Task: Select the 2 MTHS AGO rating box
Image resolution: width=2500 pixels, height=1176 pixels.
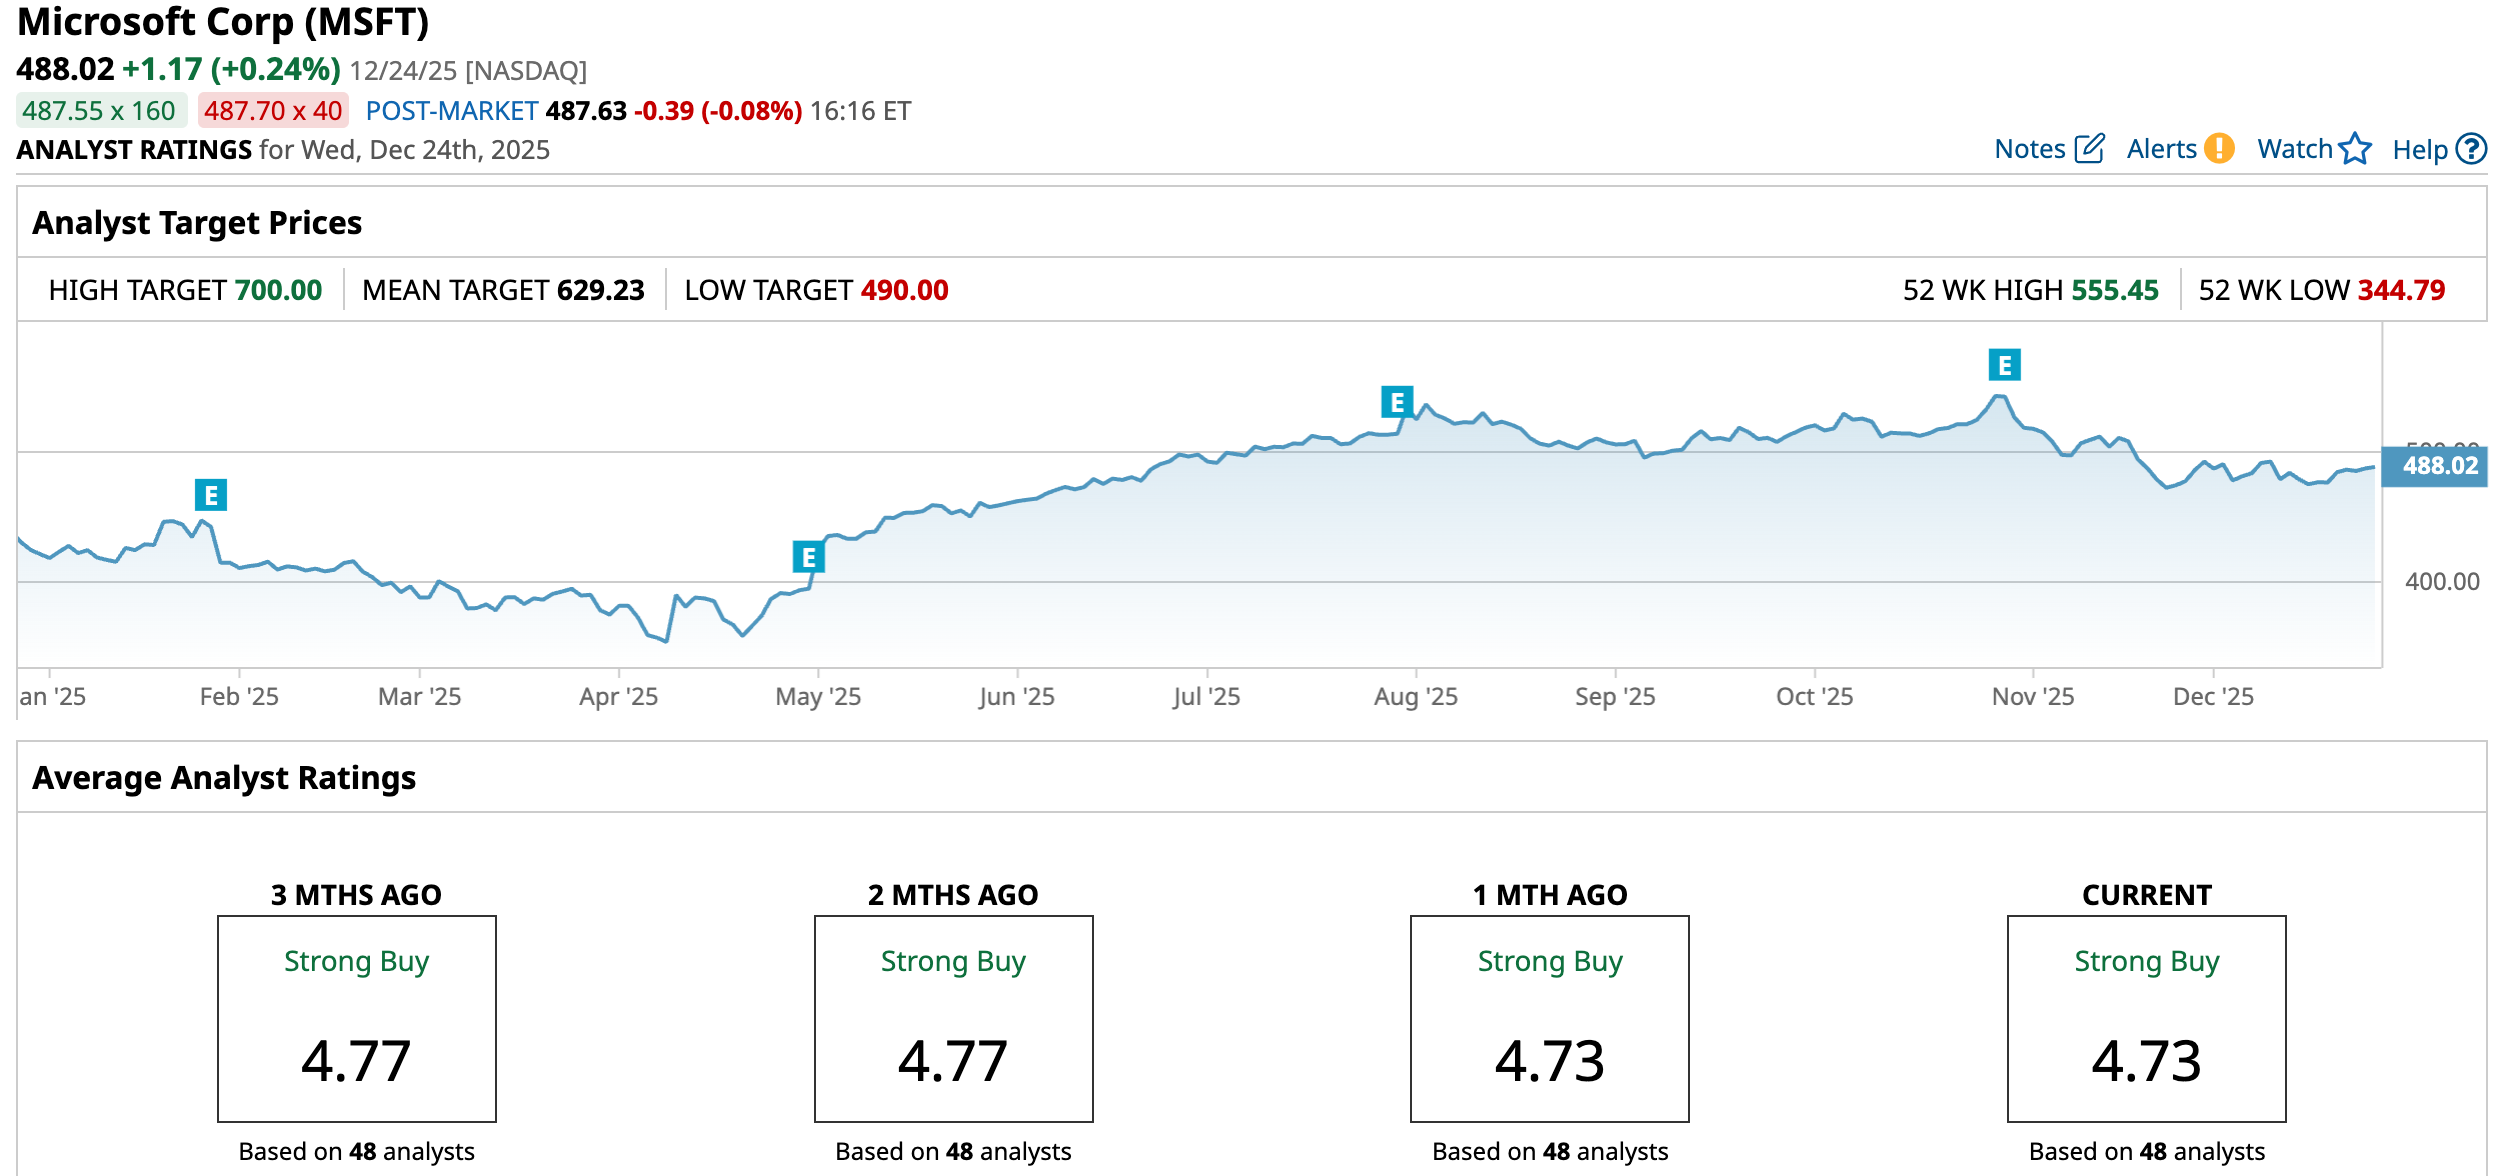Action: pos(953,1018)
